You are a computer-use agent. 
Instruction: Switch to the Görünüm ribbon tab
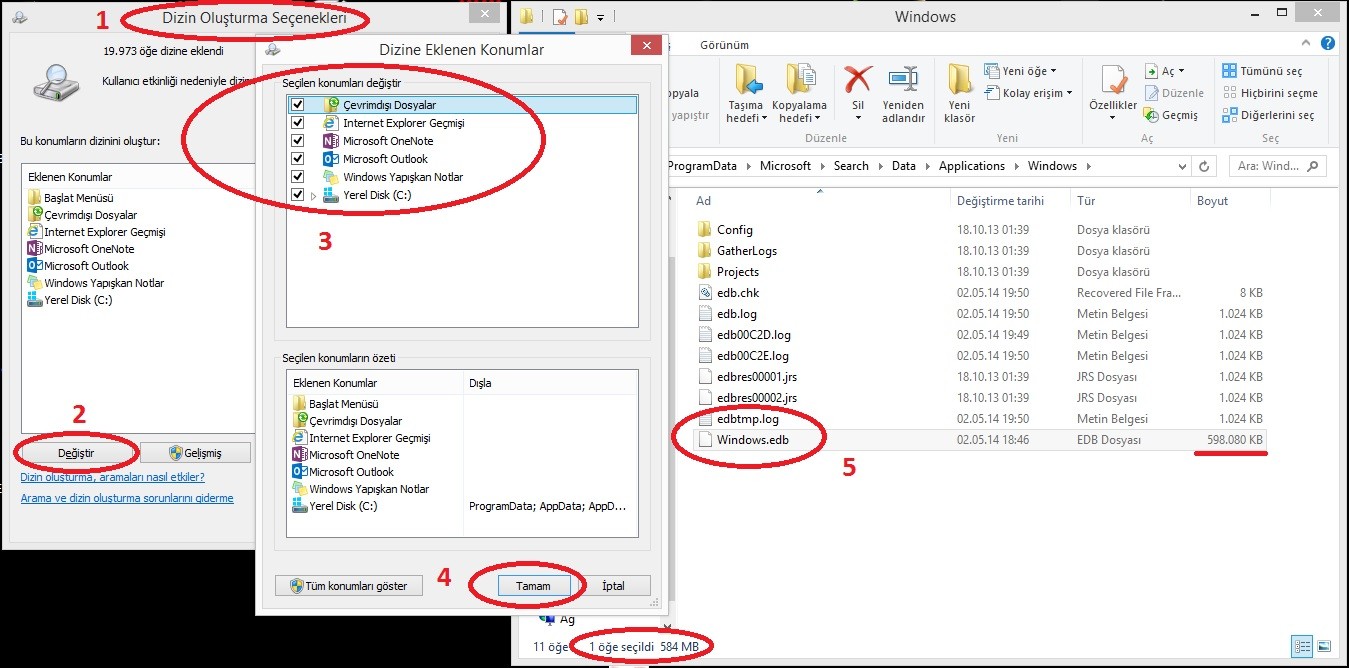tap(724, 45)
